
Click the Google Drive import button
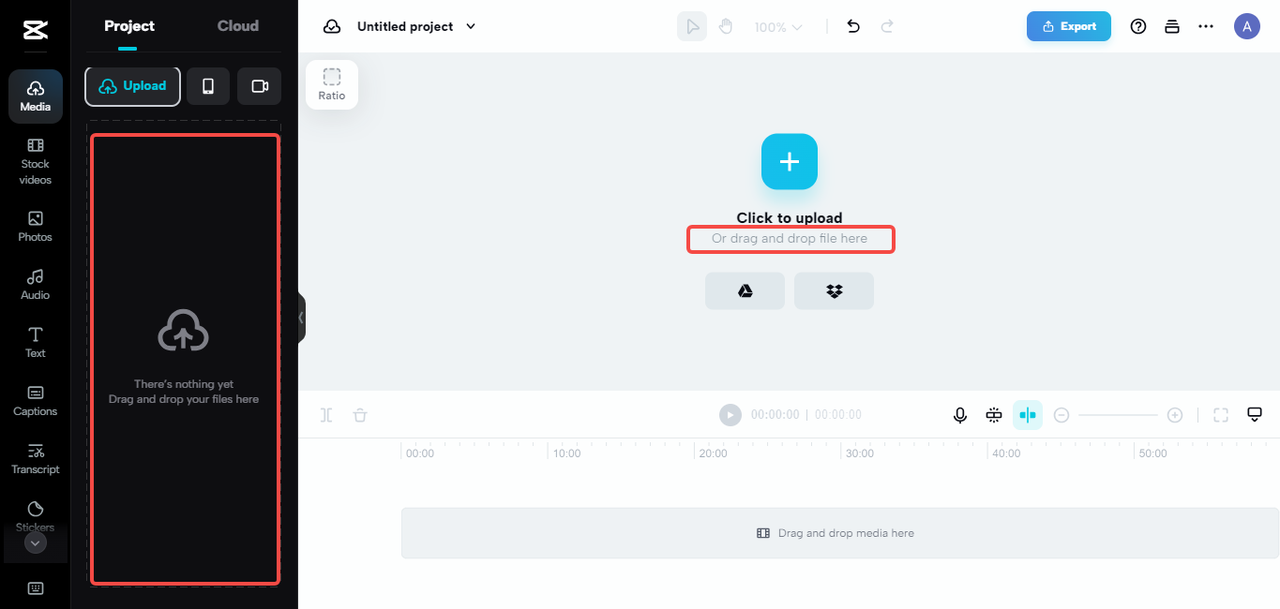pos(745,291)
